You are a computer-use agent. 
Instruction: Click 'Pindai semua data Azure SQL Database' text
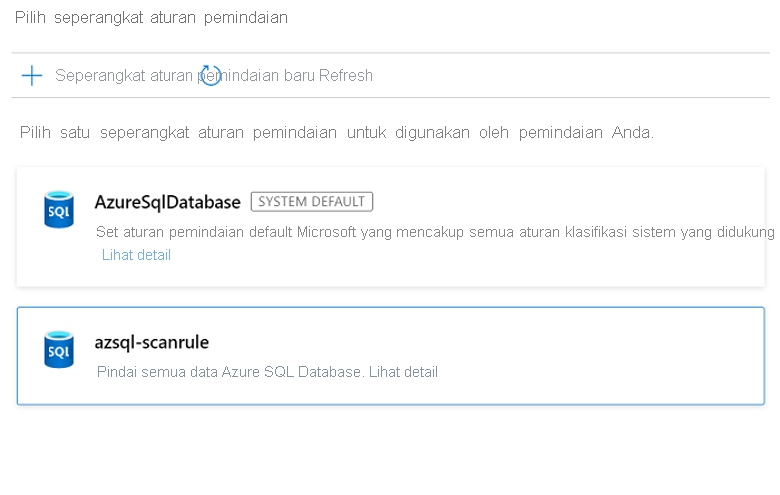coord(229,372)
